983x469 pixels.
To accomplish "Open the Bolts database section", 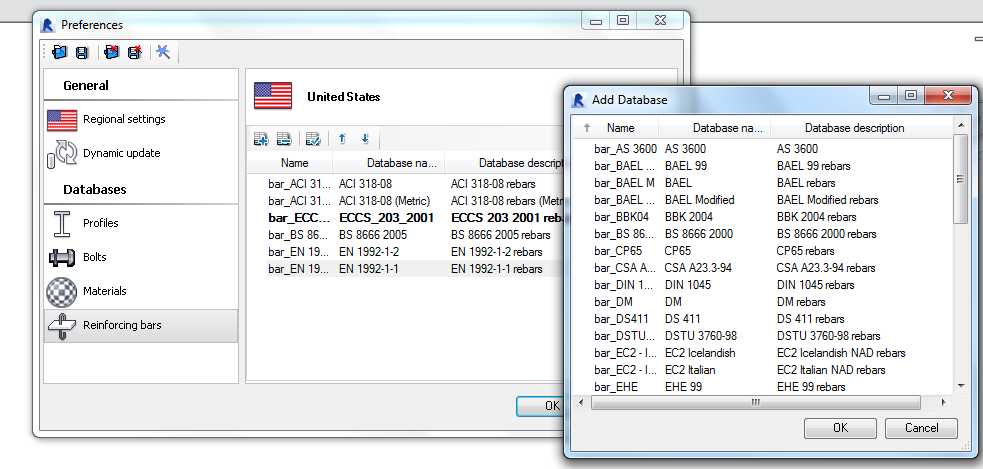I will (141, 257).
